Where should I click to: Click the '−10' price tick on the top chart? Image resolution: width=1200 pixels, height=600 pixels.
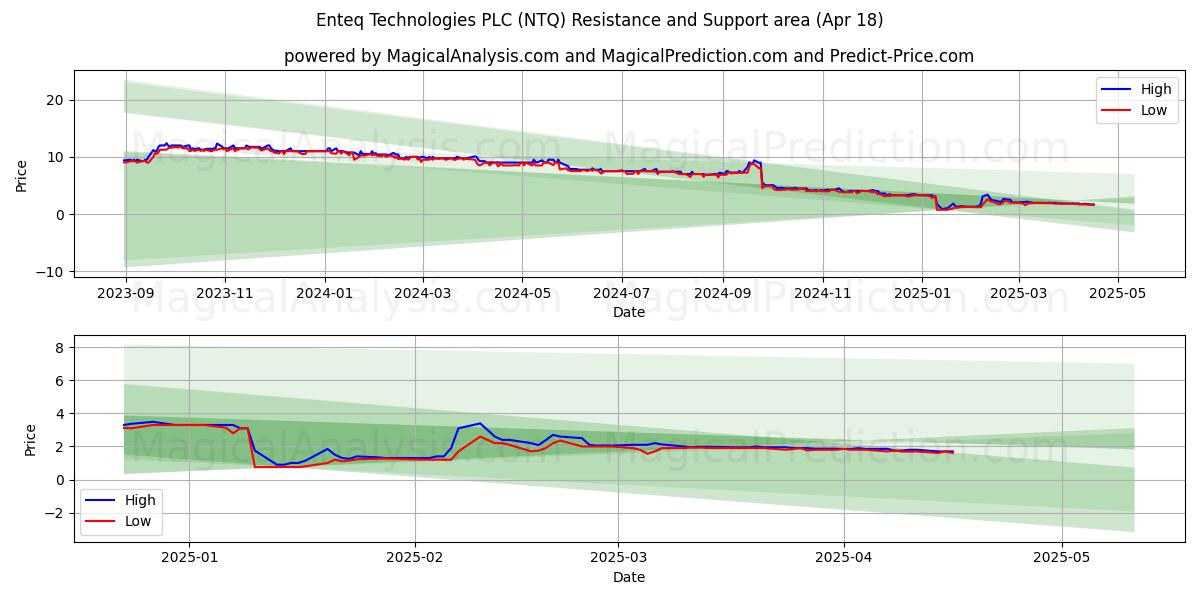tap(50, 272)
